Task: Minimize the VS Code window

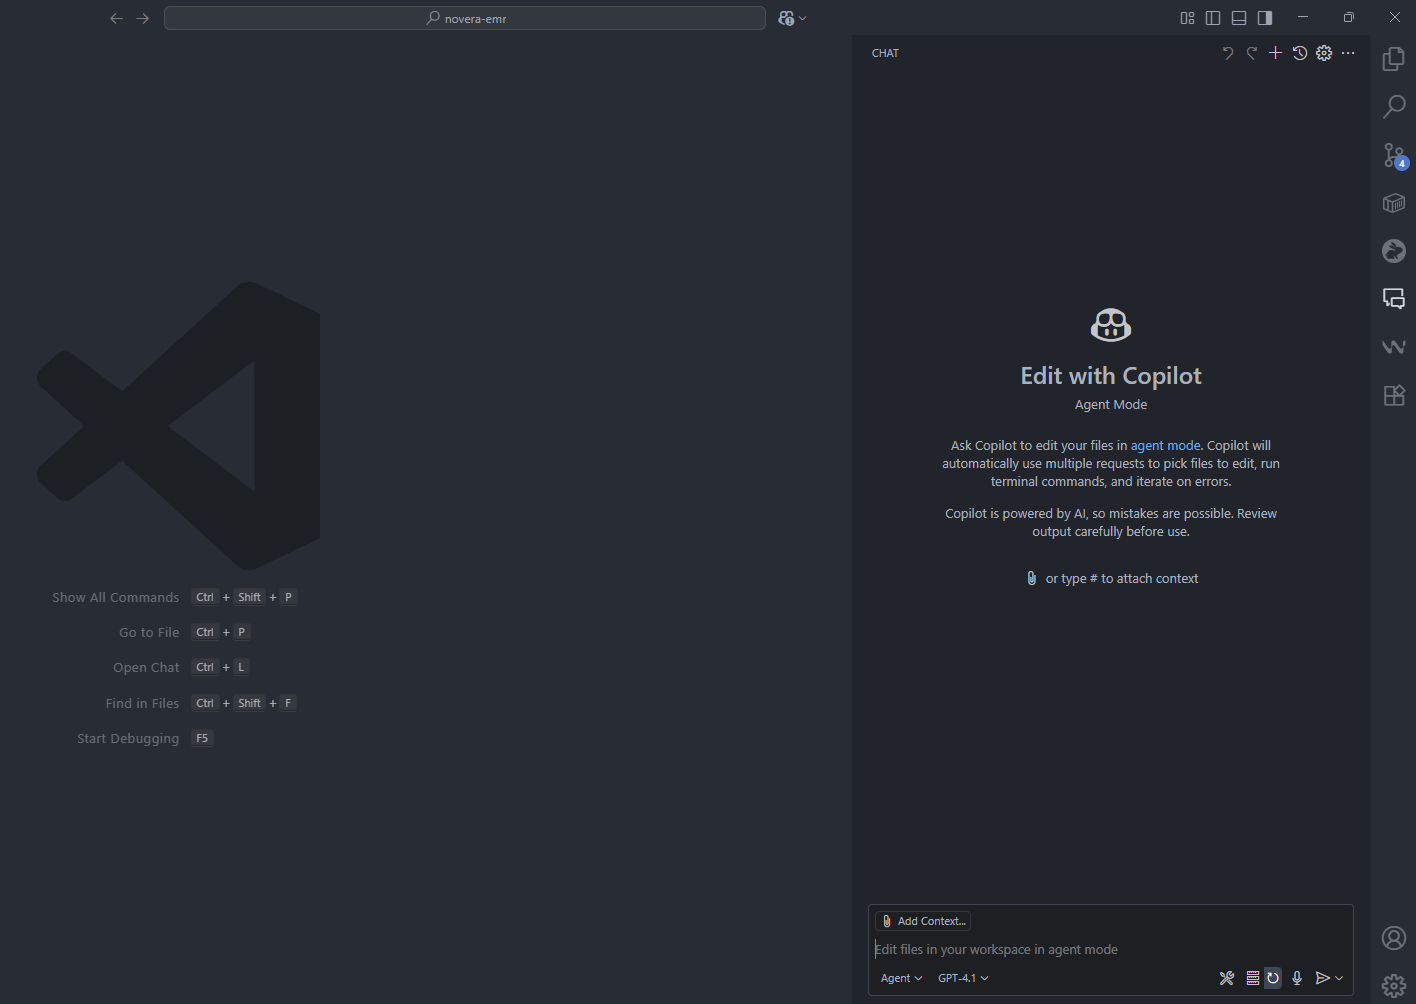Action: [1302, 18]
